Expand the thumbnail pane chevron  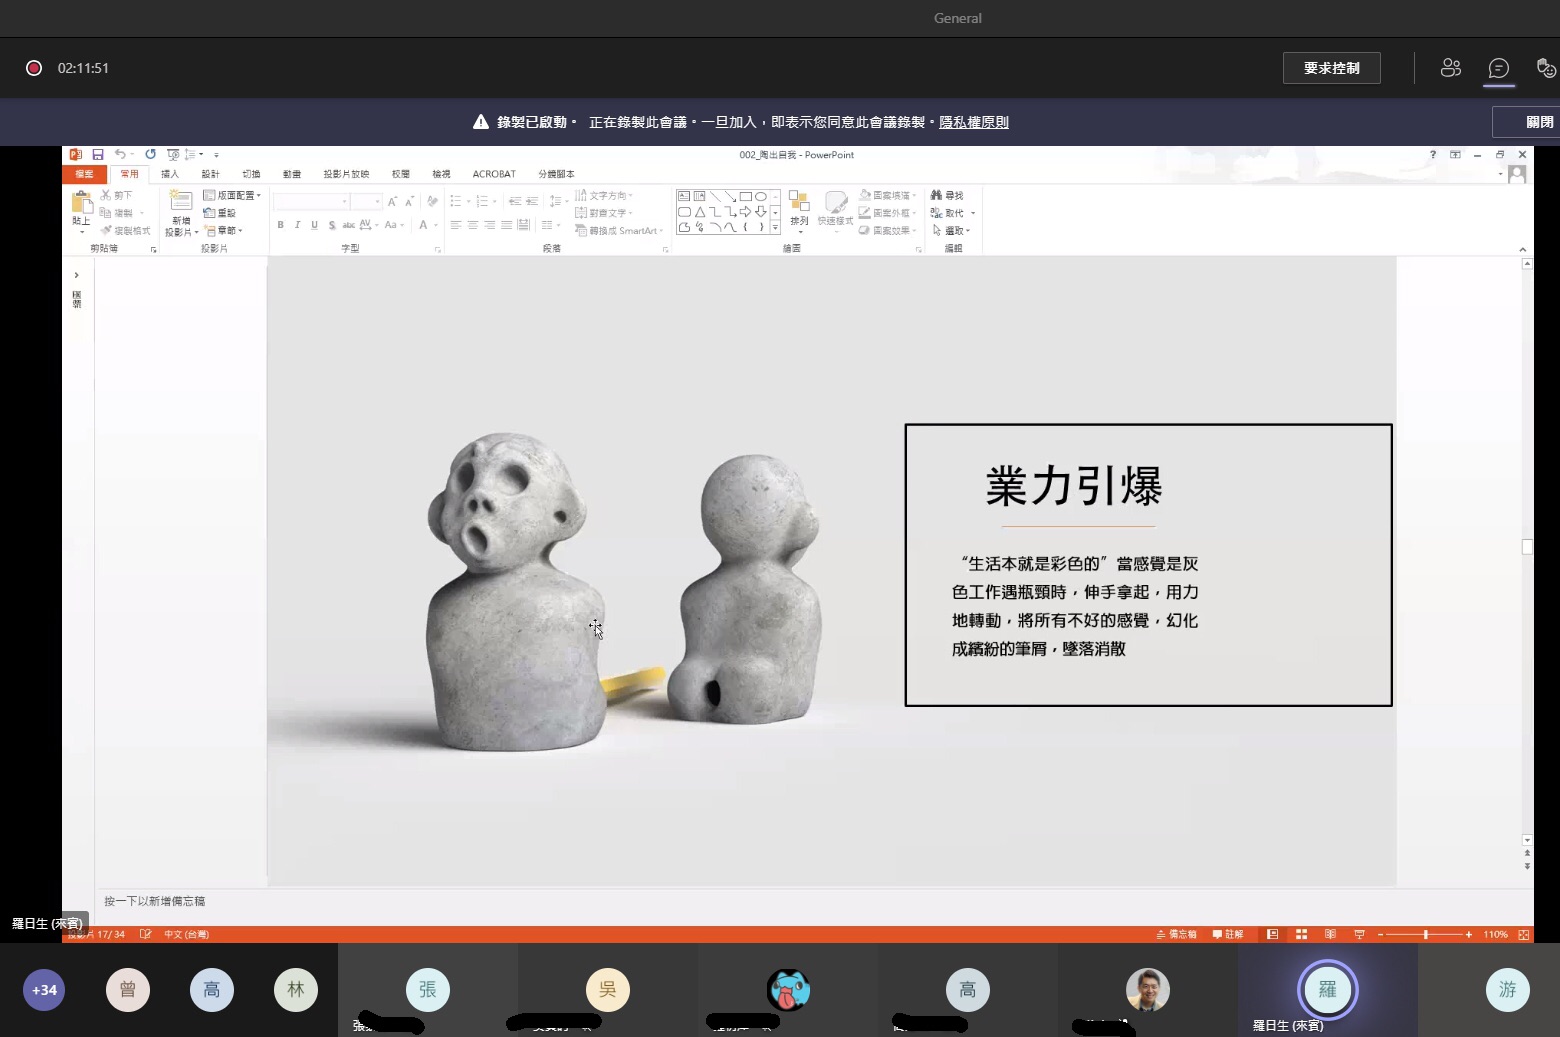tap(76, 275)
